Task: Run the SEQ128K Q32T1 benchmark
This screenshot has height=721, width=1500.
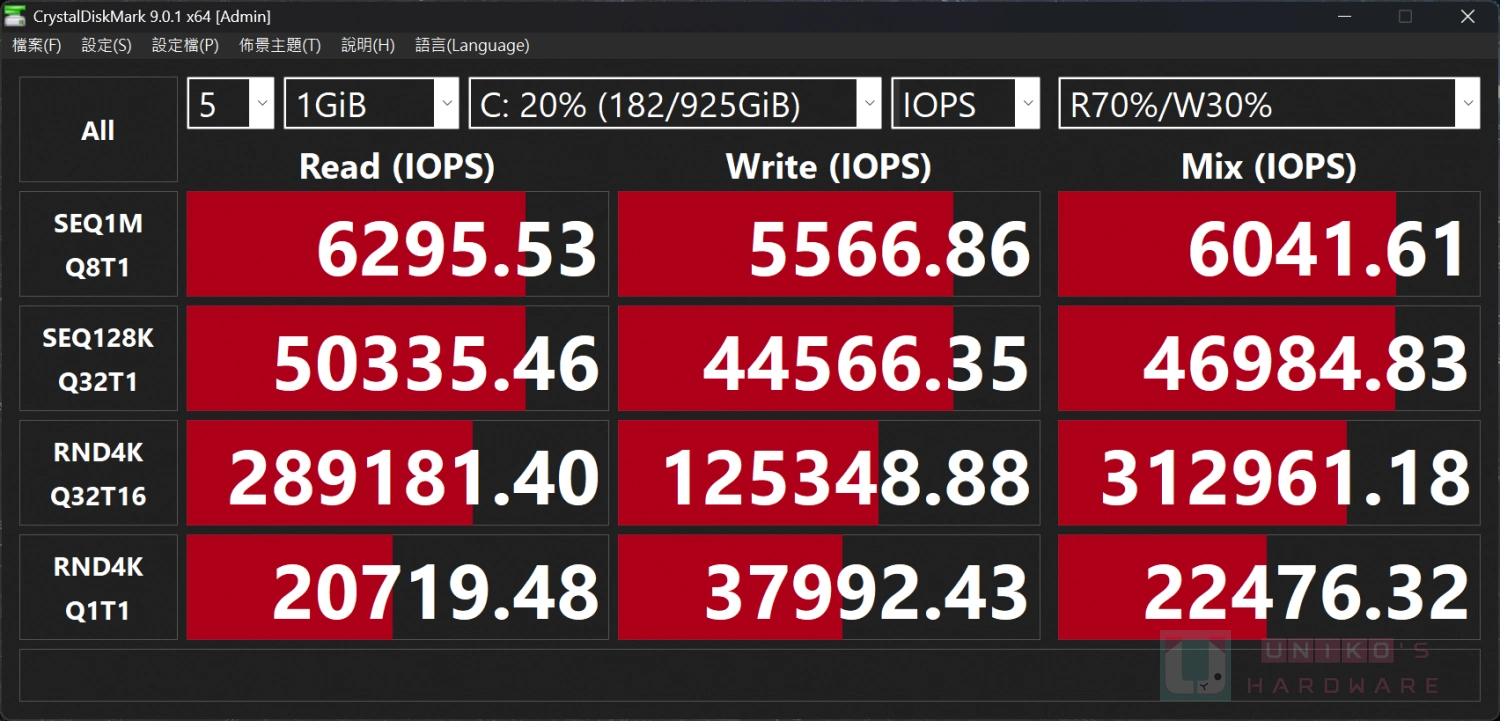Action: [x=98, y=359]
